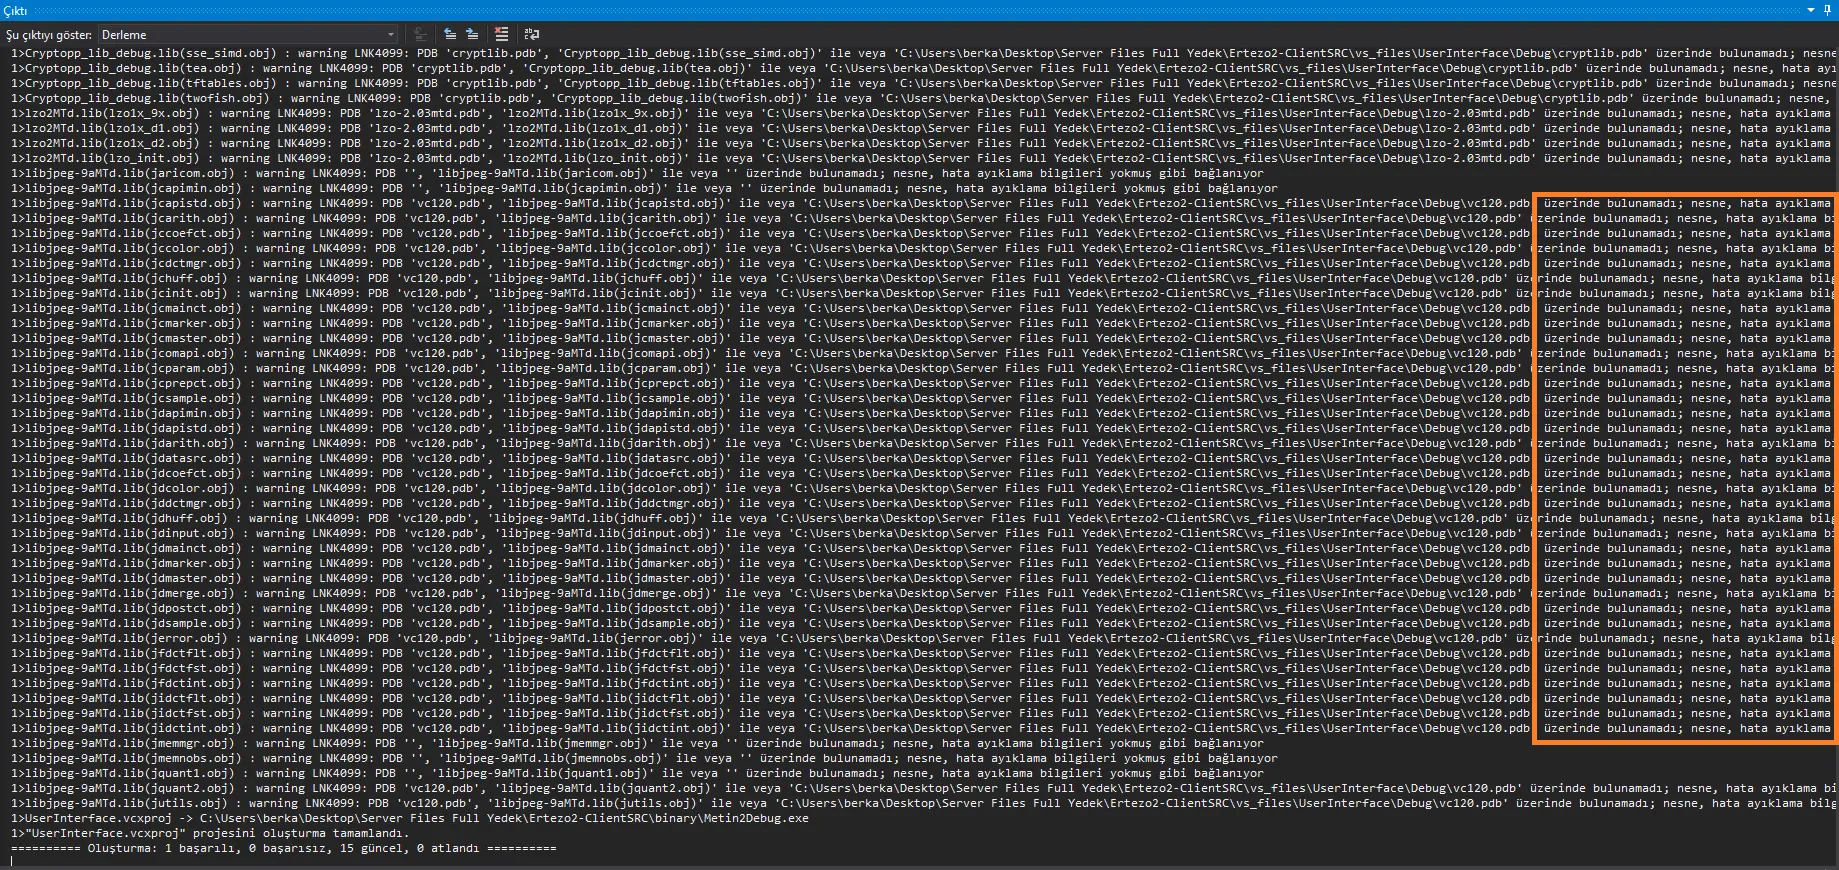Click the jaricom.obj warning line

tap(400, 173)
